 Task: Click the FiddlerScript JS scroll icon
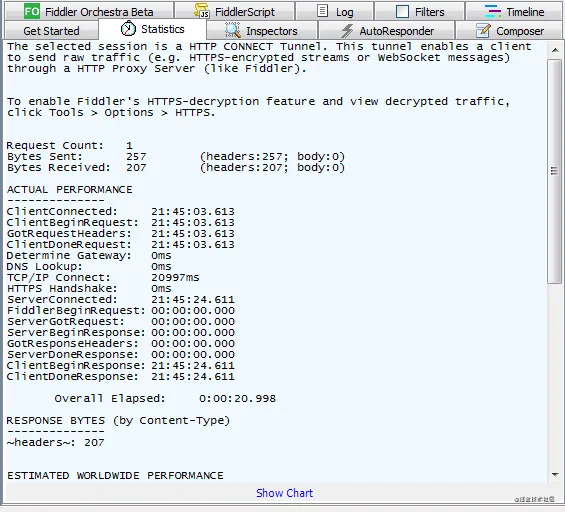[x=201, y=11]
